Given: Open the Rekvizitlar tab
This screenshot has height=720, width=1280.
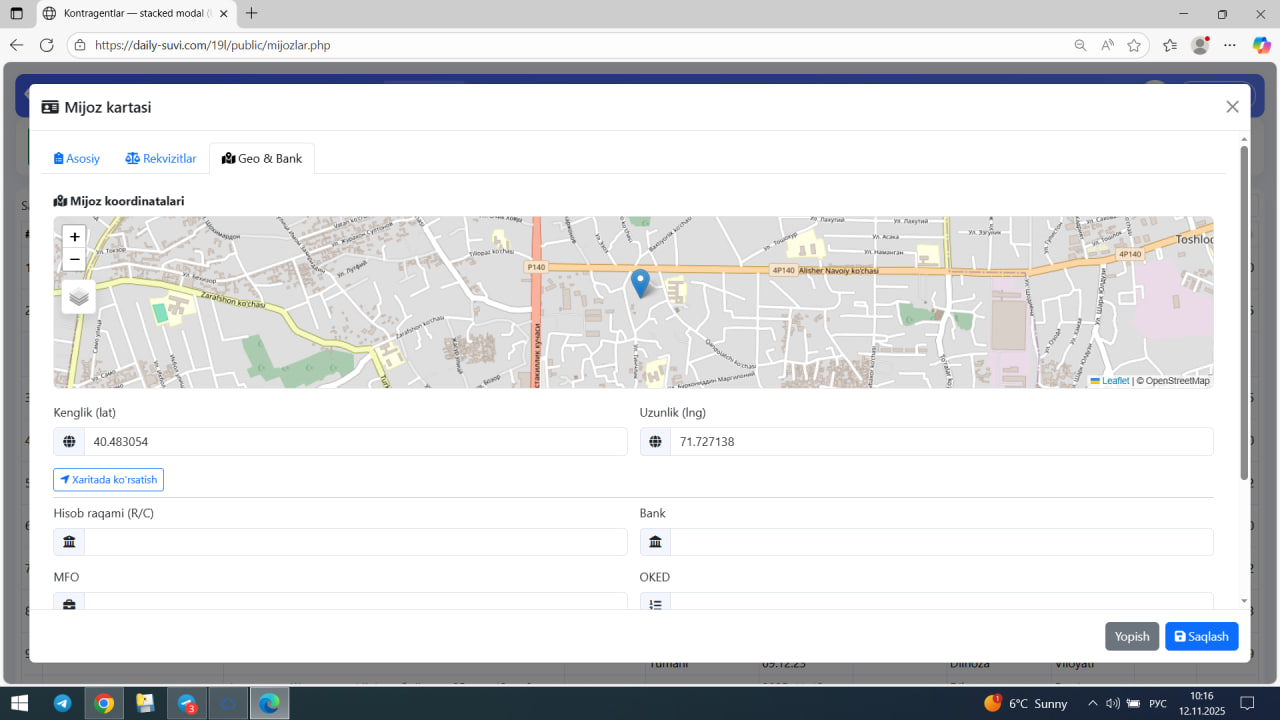Looking at the screenshot, I should tap(160, 159).
